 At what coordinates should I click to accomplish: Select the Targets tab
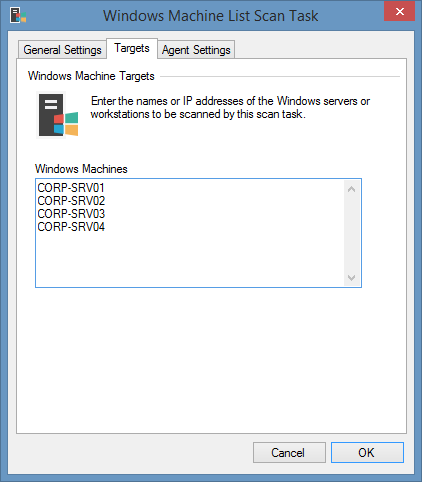point(132,48)
